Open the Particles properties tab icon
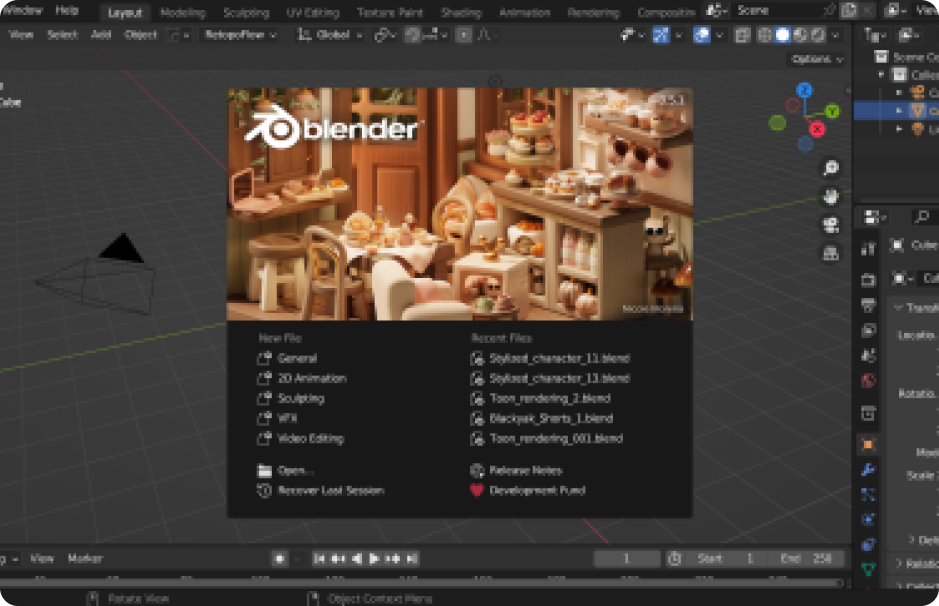This screenshot has height=606, width=939. pyautogui.click(x=868, y=495)
